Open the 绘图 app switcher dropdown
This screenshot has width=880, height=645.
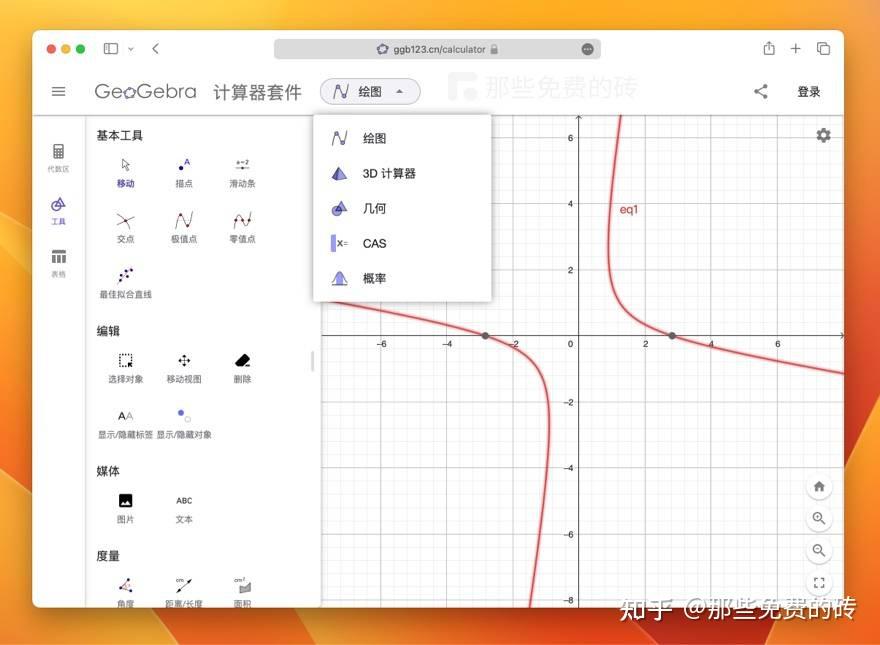[368, 91]
